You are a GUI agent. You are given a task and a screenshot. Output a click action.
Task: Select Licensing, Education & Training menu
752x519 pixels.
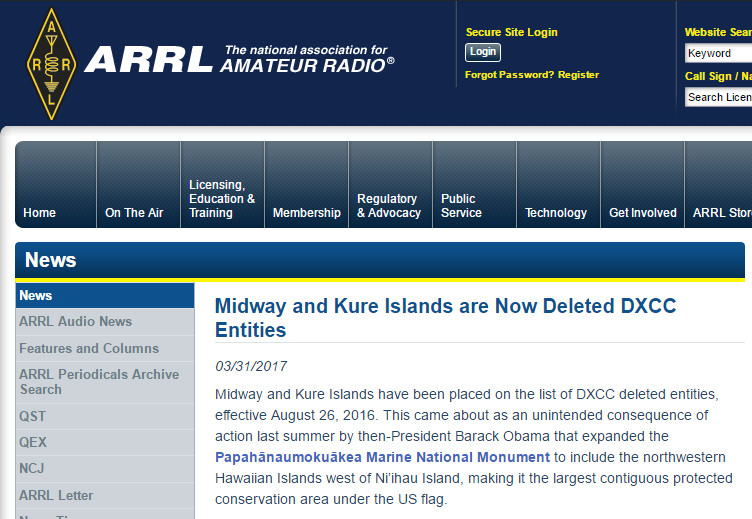tap(222, 199)
